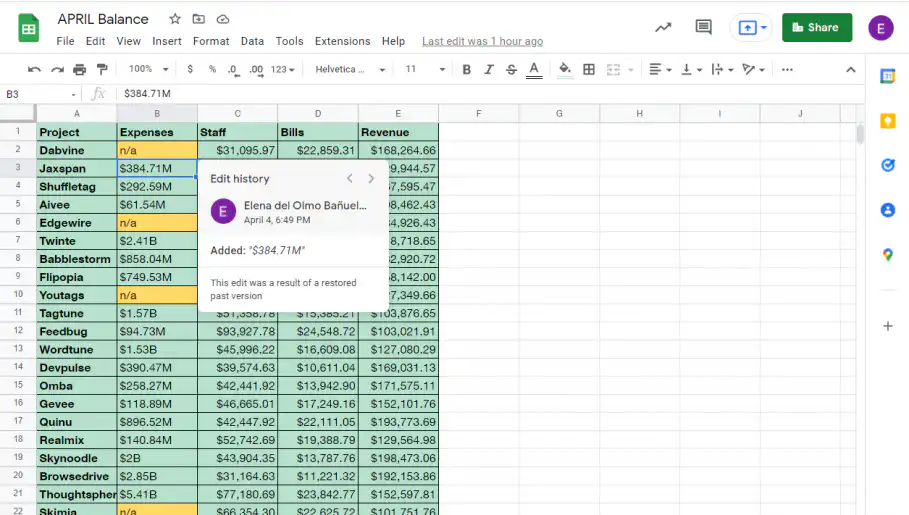
Task: Click the vertical scrollbar thumb
Action: pyautogui.click(x=860, y=135)
